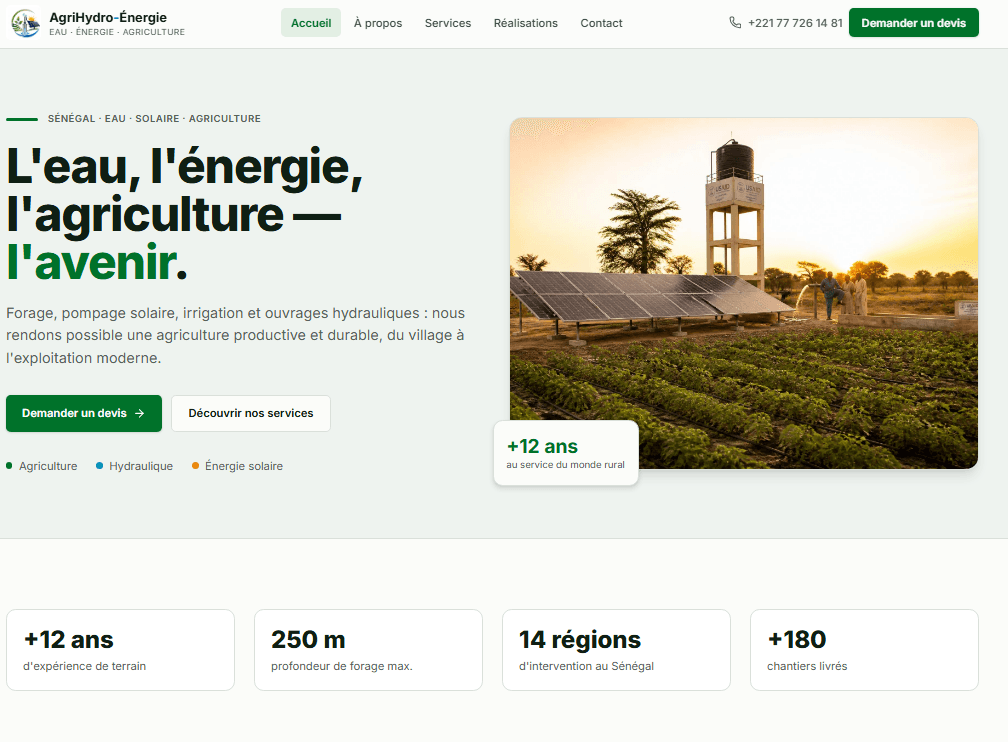Click the text au service du monde rural
Screen dimensions: 1008x742
pyautogui.click(x=565, y=465)
